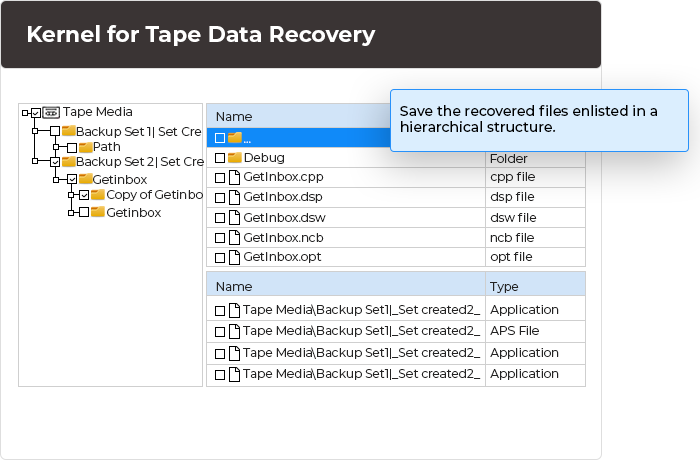Image resolution: width=700 pixels, height=460 pixels.
Task: Click the Backup Set 2 folder icon
Action: click(68, 161)
